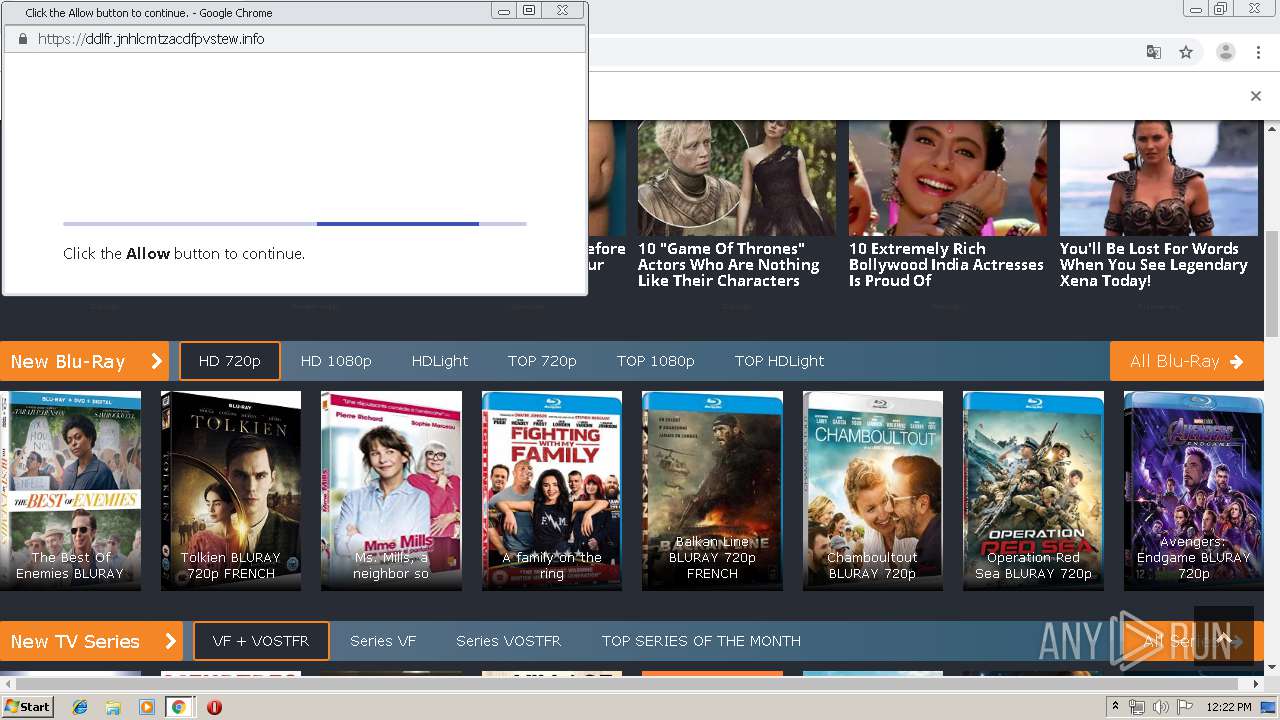Open the TOP 720p tab

542,361
